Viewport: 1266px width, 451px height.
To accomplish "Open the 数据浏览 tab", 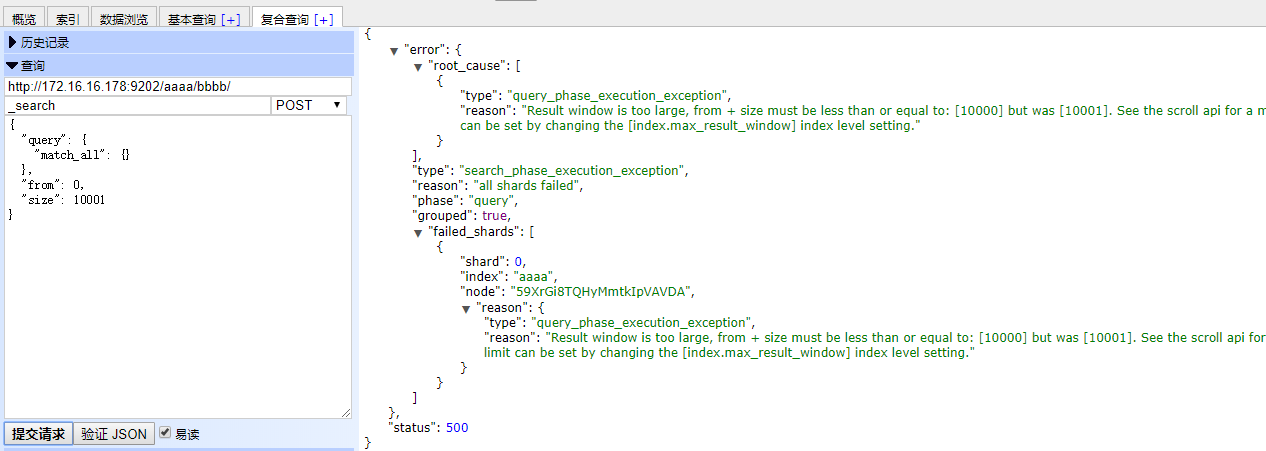I will [x=124, y=19].
